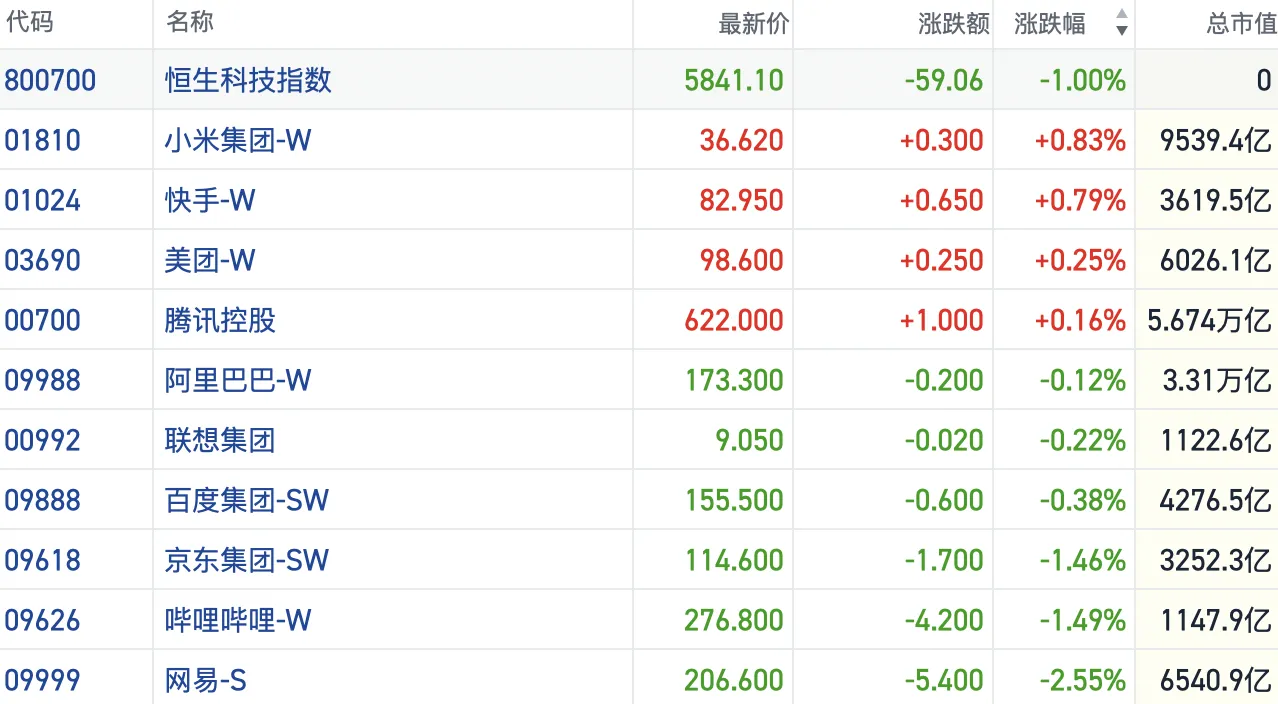Click the 最新价 column header
Screen dimensions: 1278x704
(753, 24)
